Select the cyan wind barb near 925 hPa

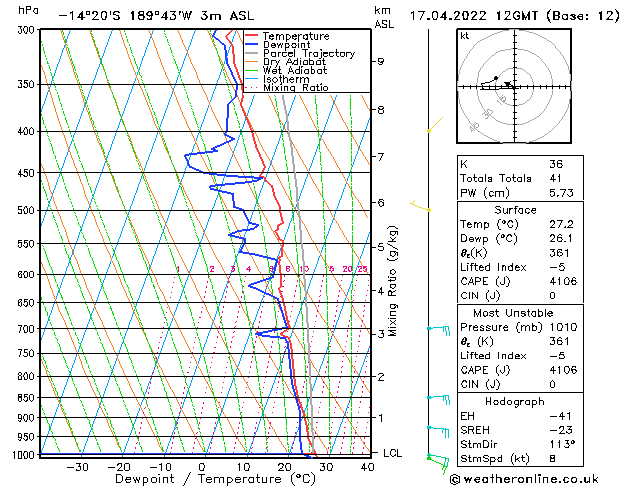(x=437, y=429)
